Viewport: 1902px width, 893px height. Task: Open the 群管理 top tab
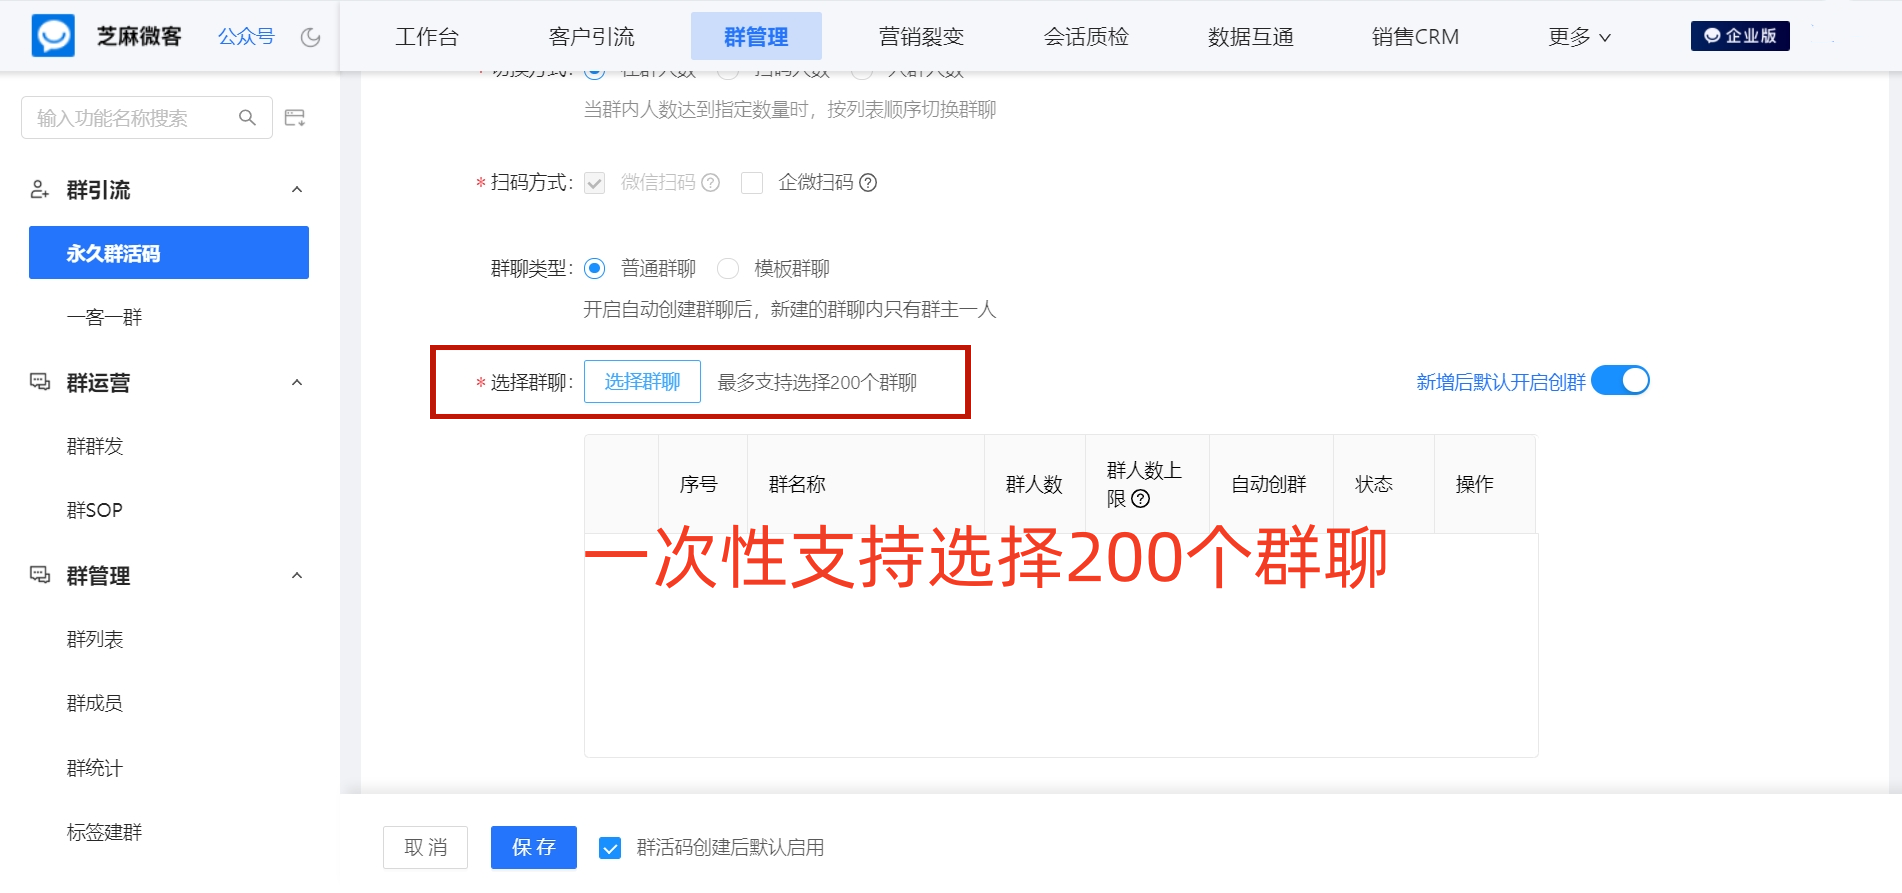[x=756, y=37]
